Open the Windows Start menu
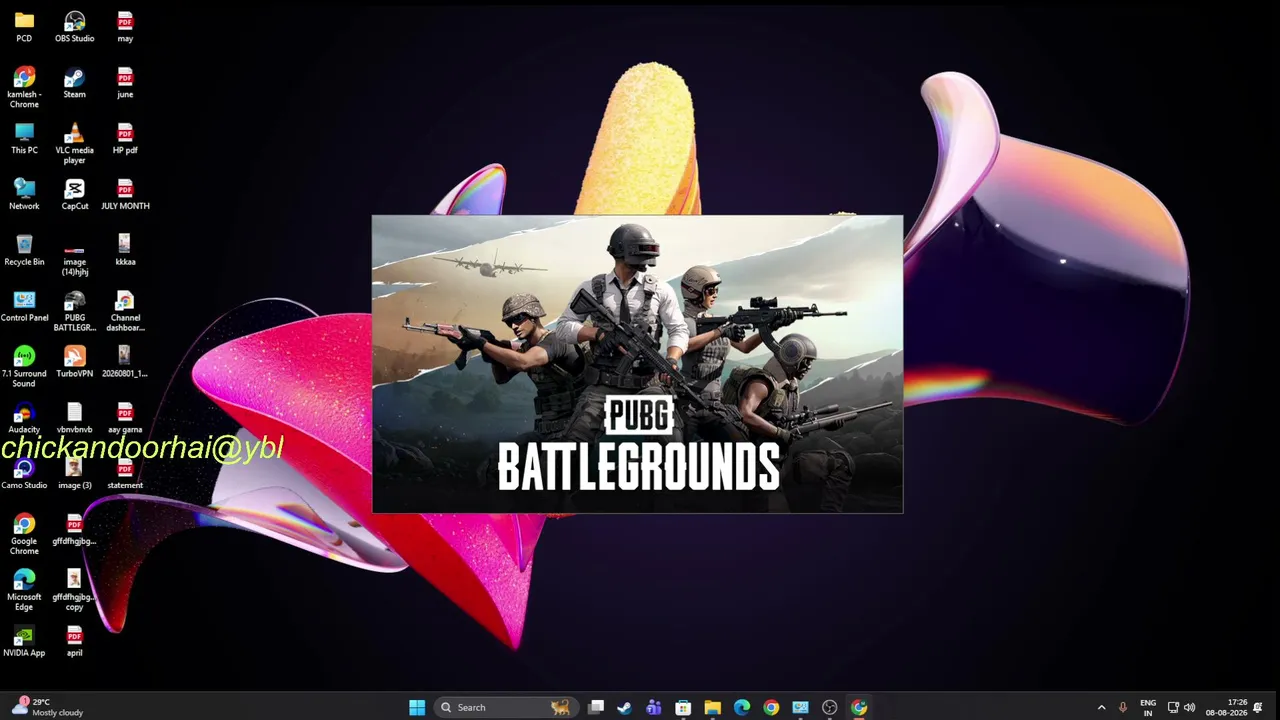The height and width of the screenshot is (720, 1280). 417,708
